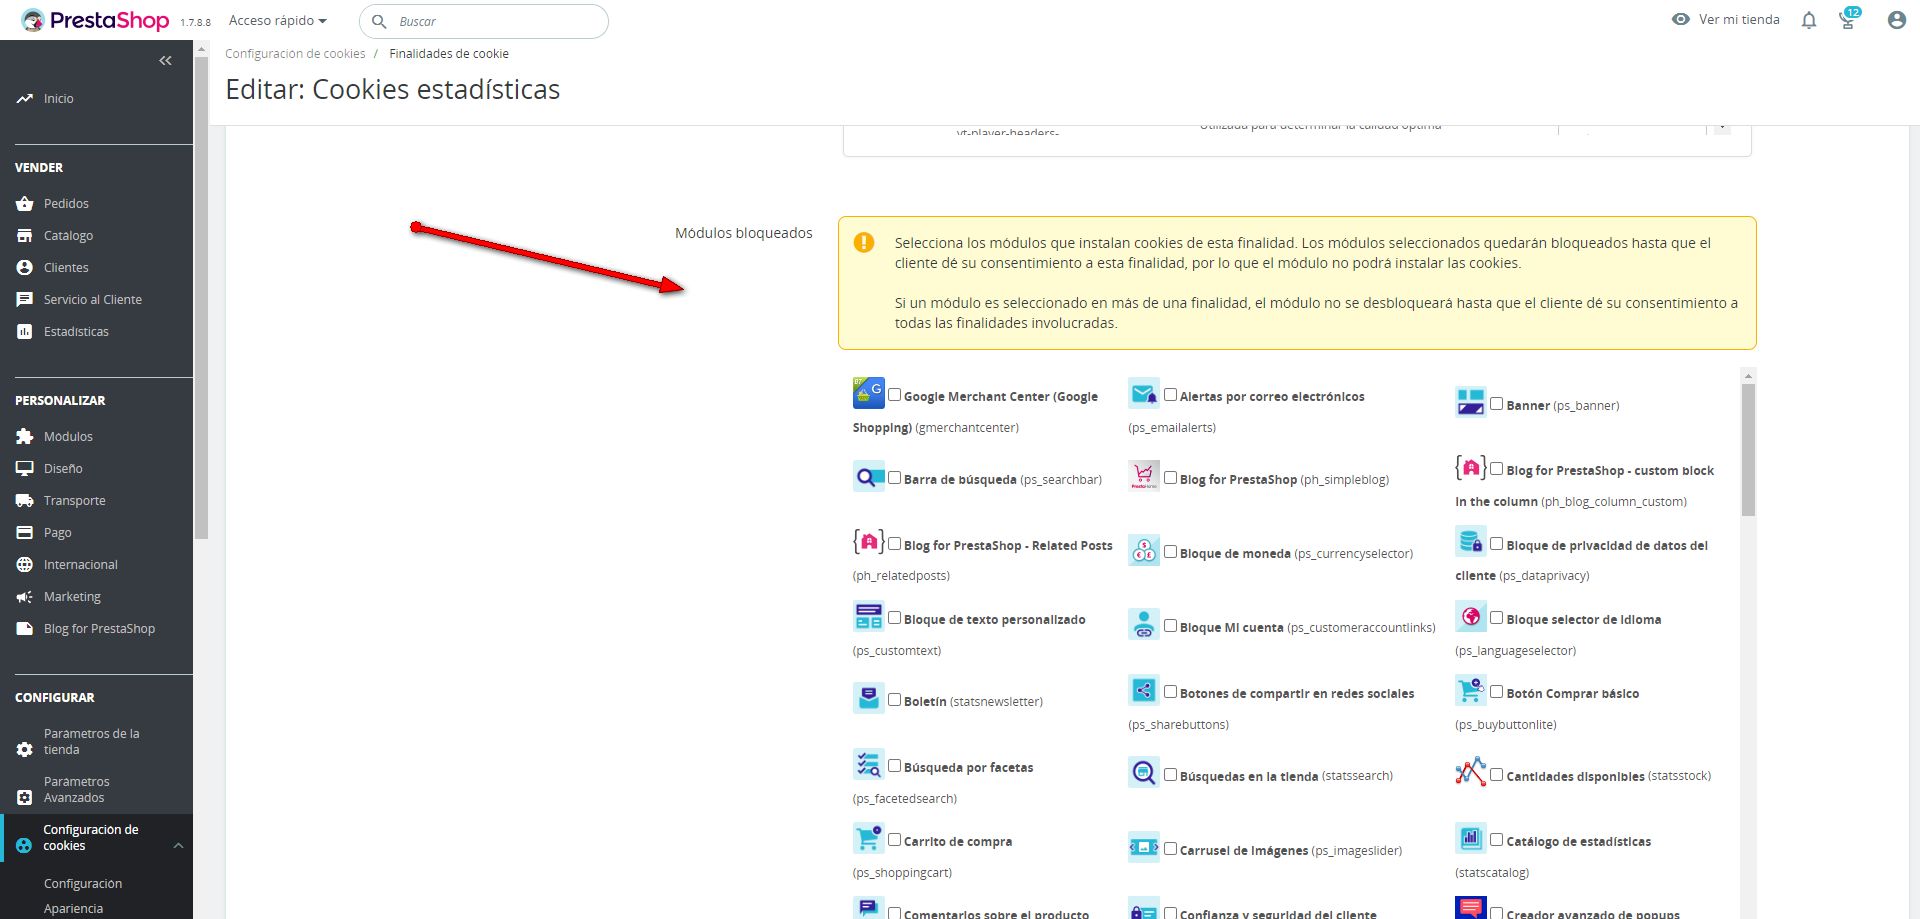
Task: Check Catálogo de estadísticas checkbox
Action: (x=1497, y=840)
